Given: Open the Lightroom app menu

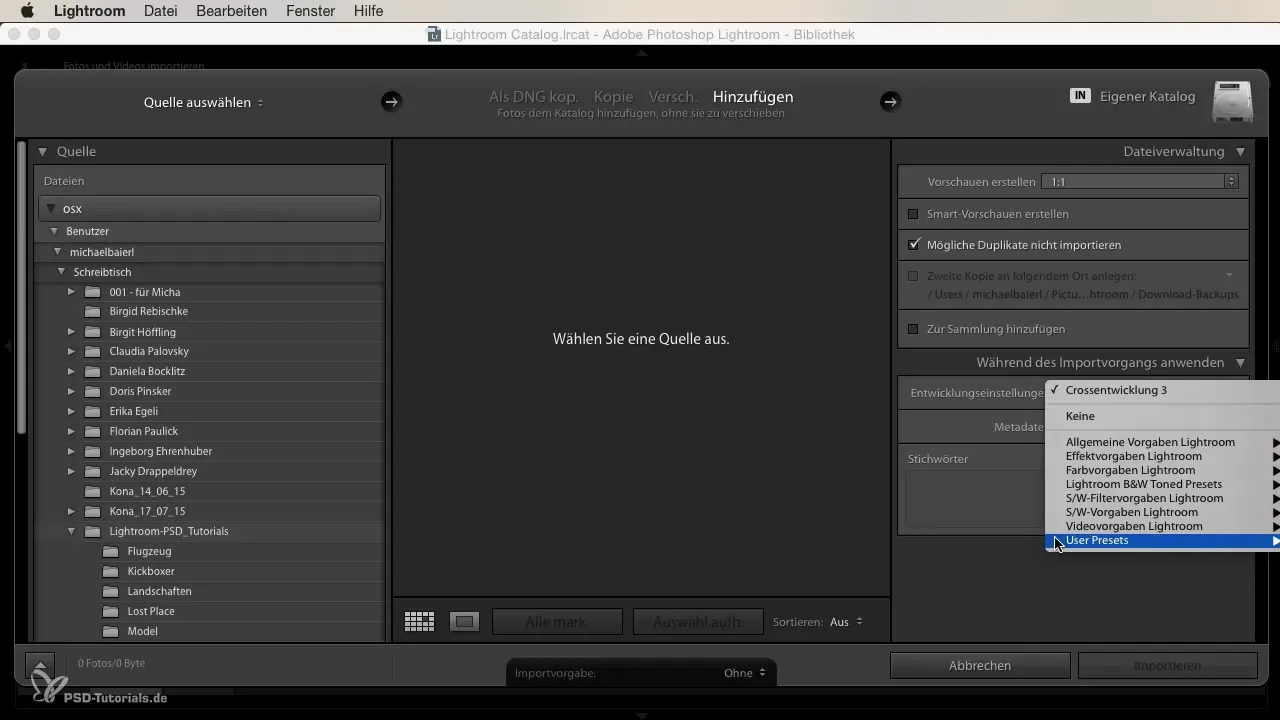Looking at the screenshot, I should point(89,11).
